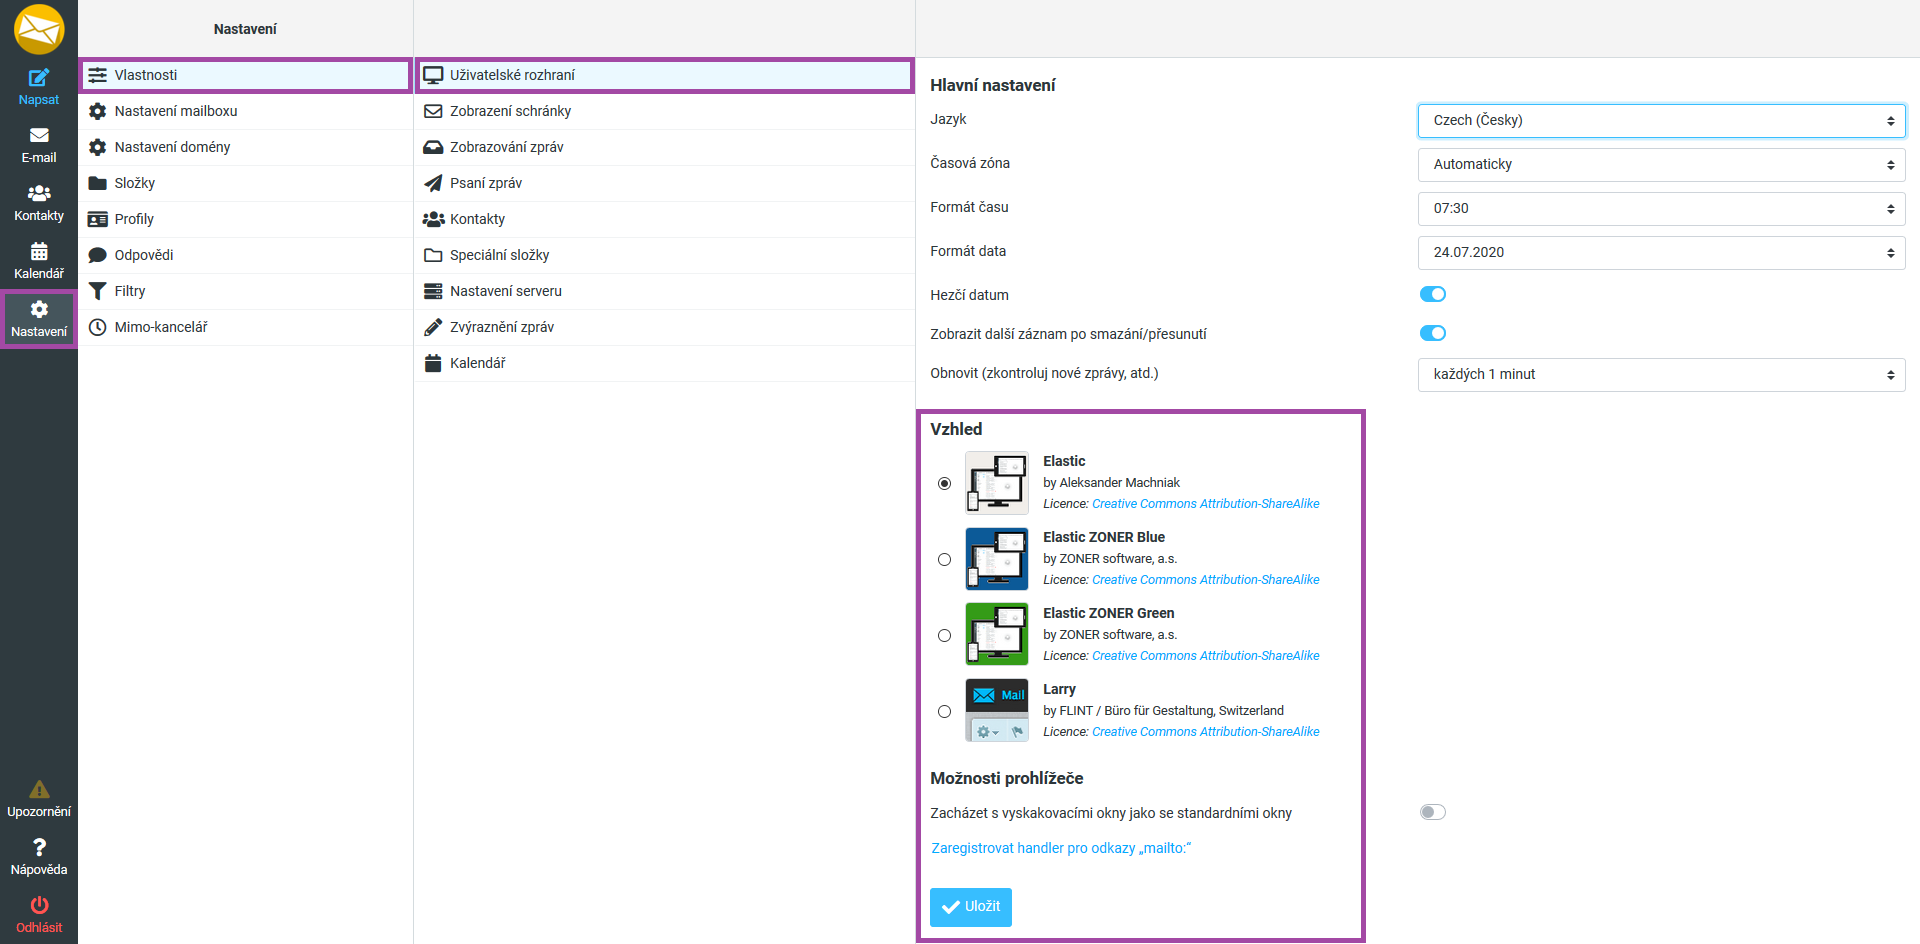Click the Uložit save button
Image resolution: width=1920 pixels, height=944 pixels.
click(970, 907)
